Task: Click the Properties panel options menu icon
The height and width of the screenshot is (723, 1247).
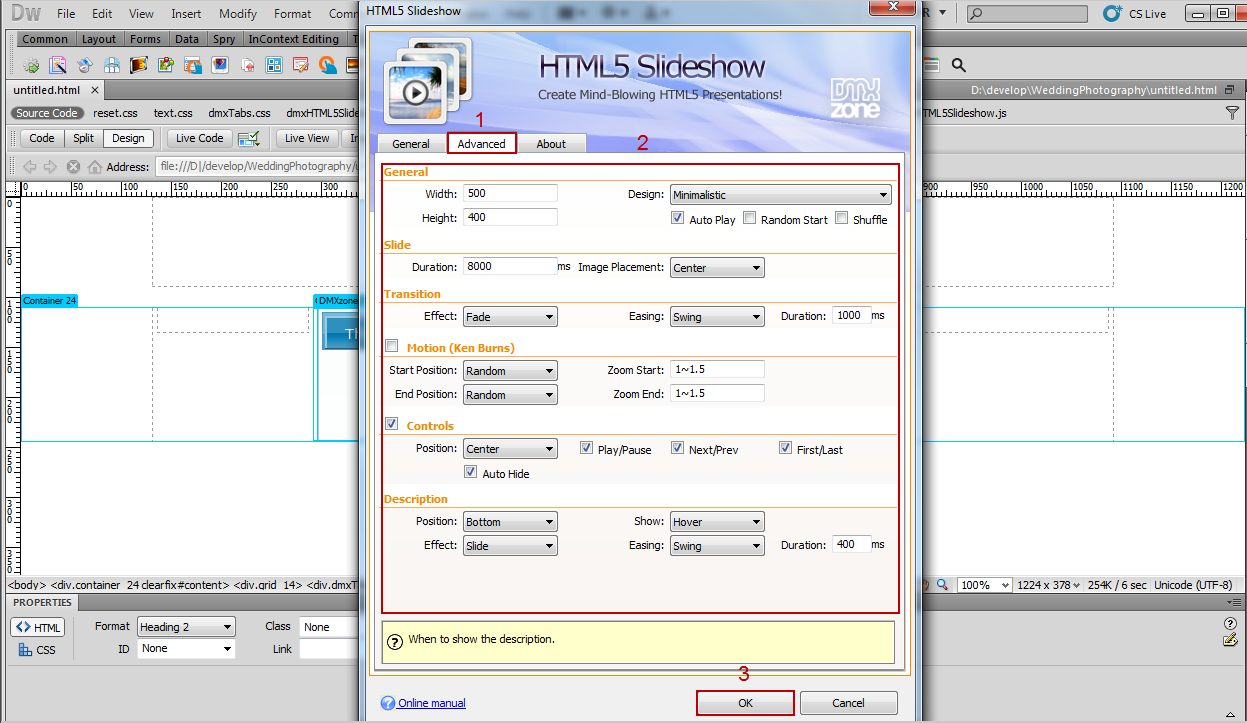Action: click(1235, 603)
